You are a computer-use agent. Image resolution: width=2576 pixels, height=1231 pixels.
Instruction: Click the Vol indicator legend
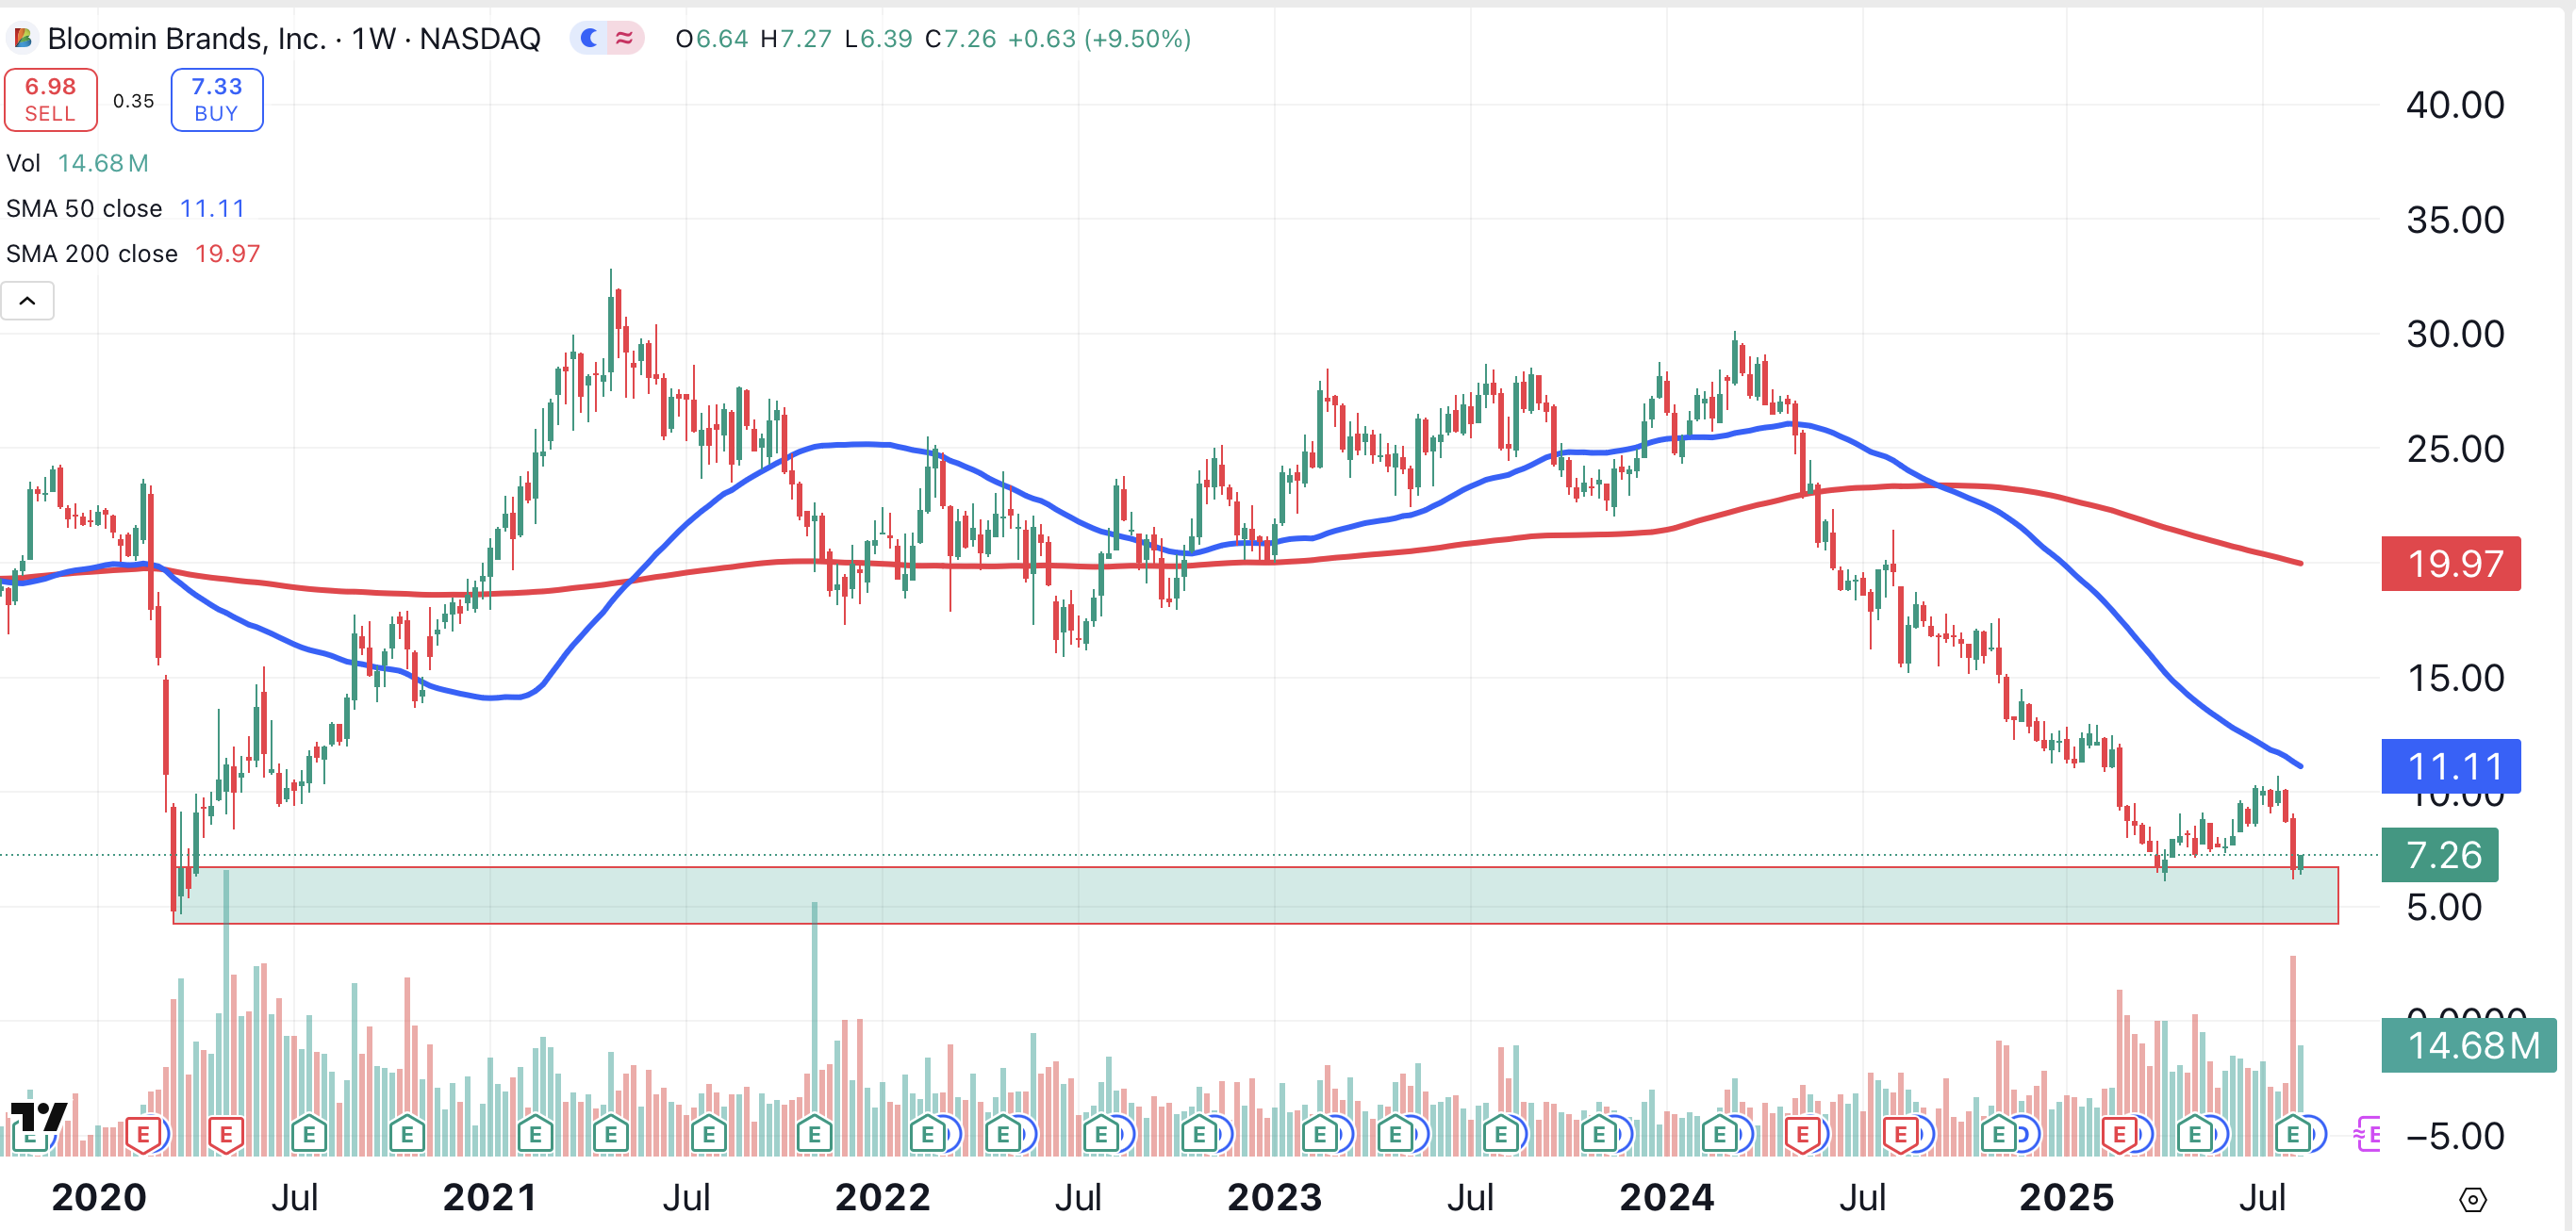click(x=24, y=163)
